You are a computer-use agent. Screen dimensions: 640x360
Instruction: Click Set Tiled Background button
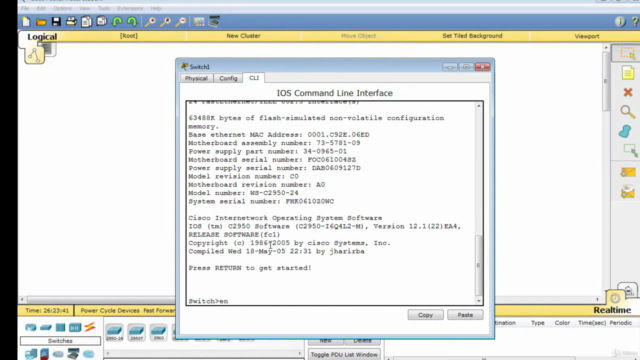coord(472,36)
